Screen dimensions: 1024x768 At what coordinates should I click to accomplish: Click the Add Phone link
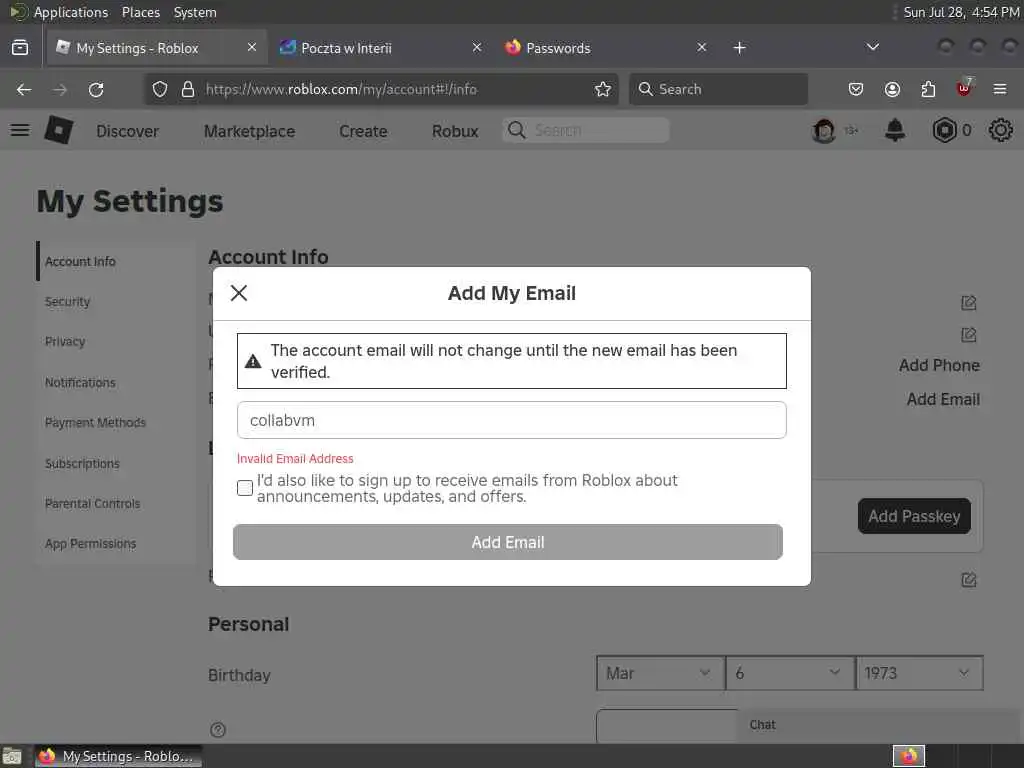(939, 365)
